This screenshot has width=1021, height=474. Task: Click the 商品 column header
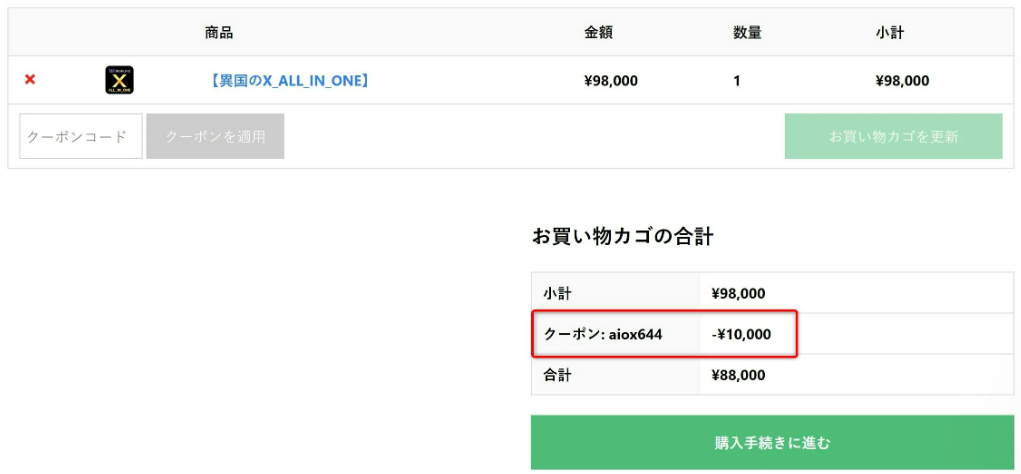coord(219,33)
